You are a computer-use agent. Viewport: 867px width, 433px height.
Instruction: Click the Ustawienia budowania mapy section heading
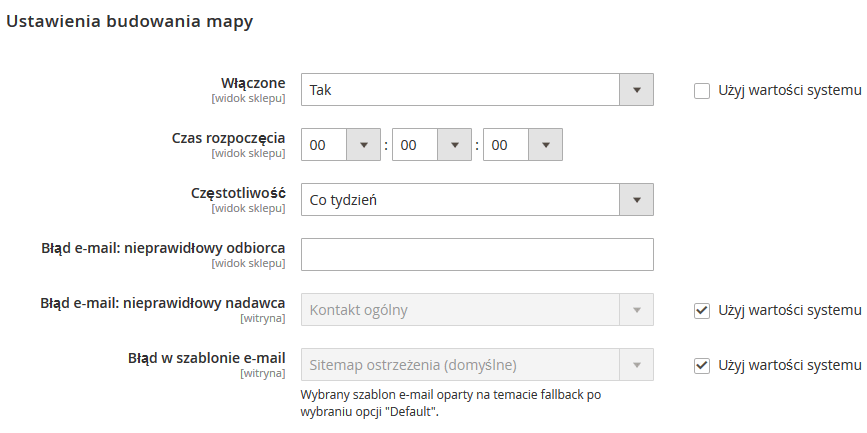(130, 21)
